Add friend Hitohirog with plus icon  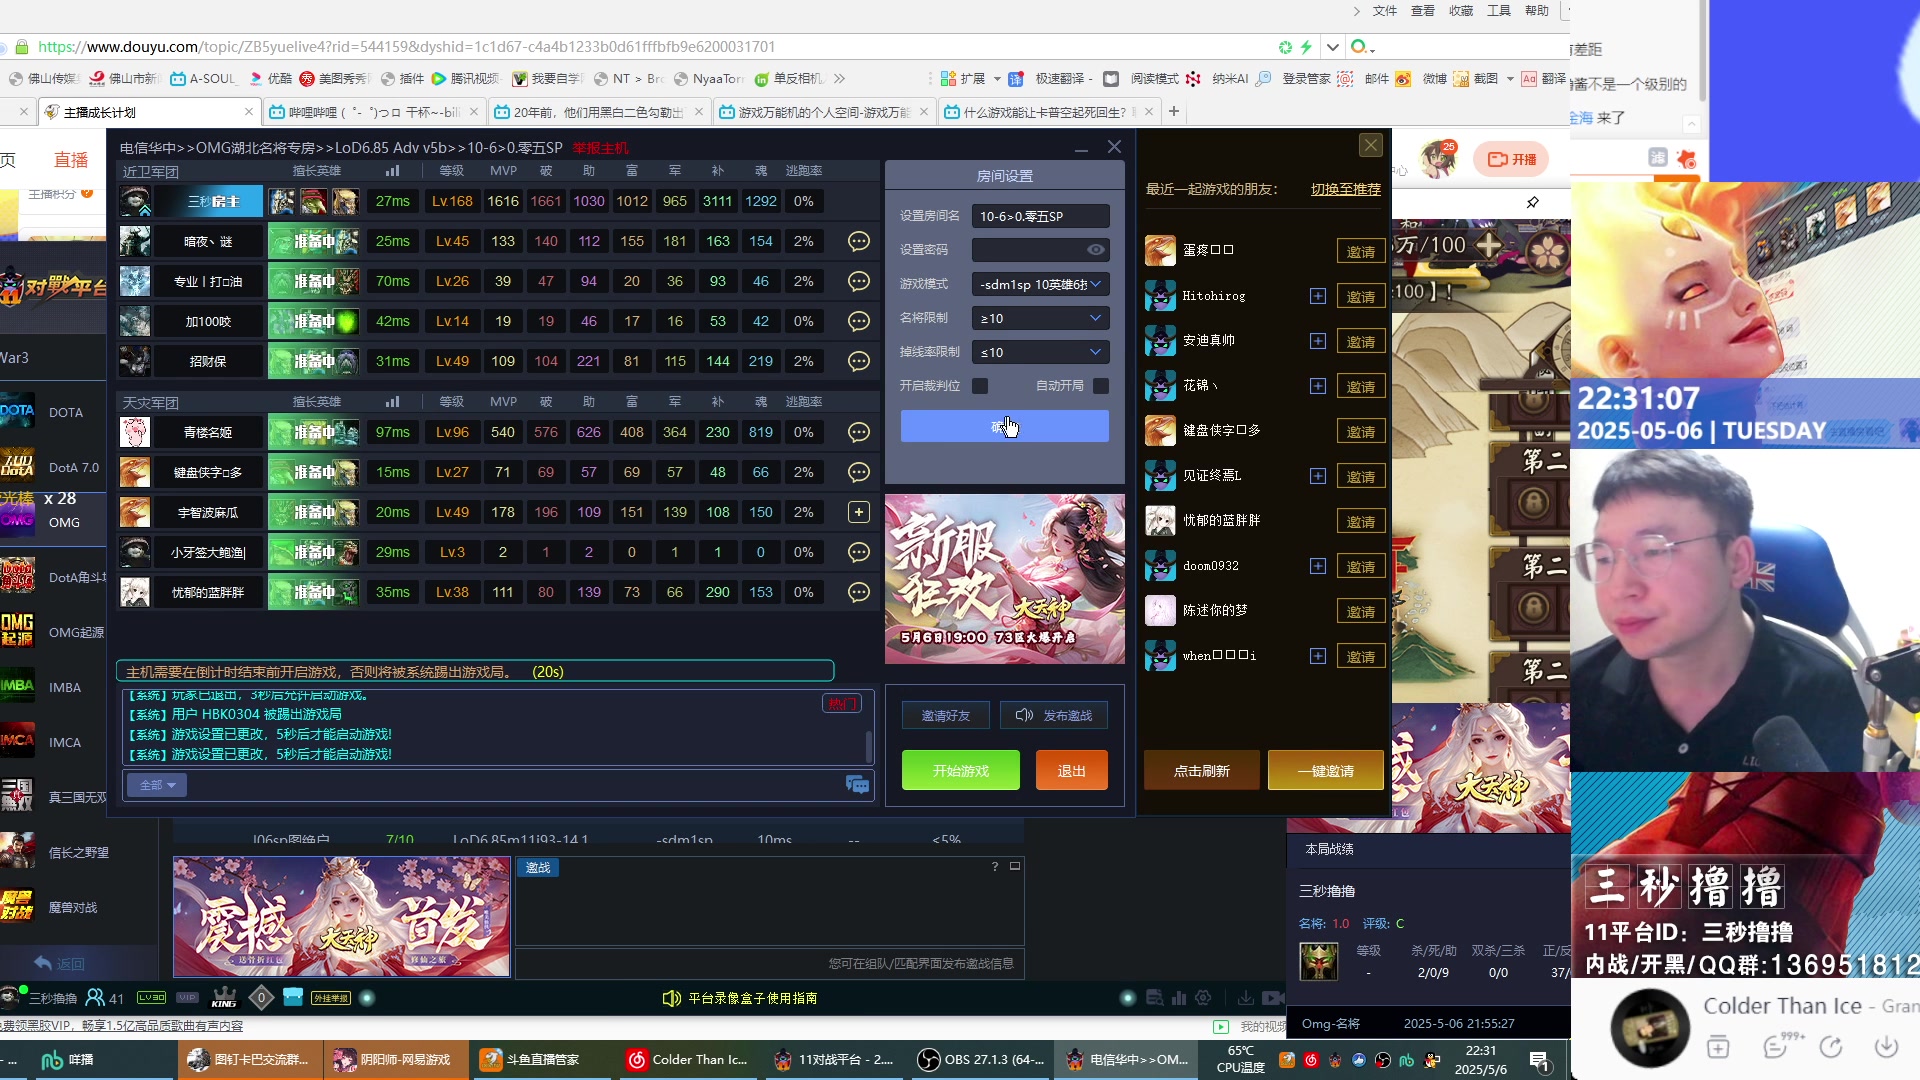(x=1318, y=296)
